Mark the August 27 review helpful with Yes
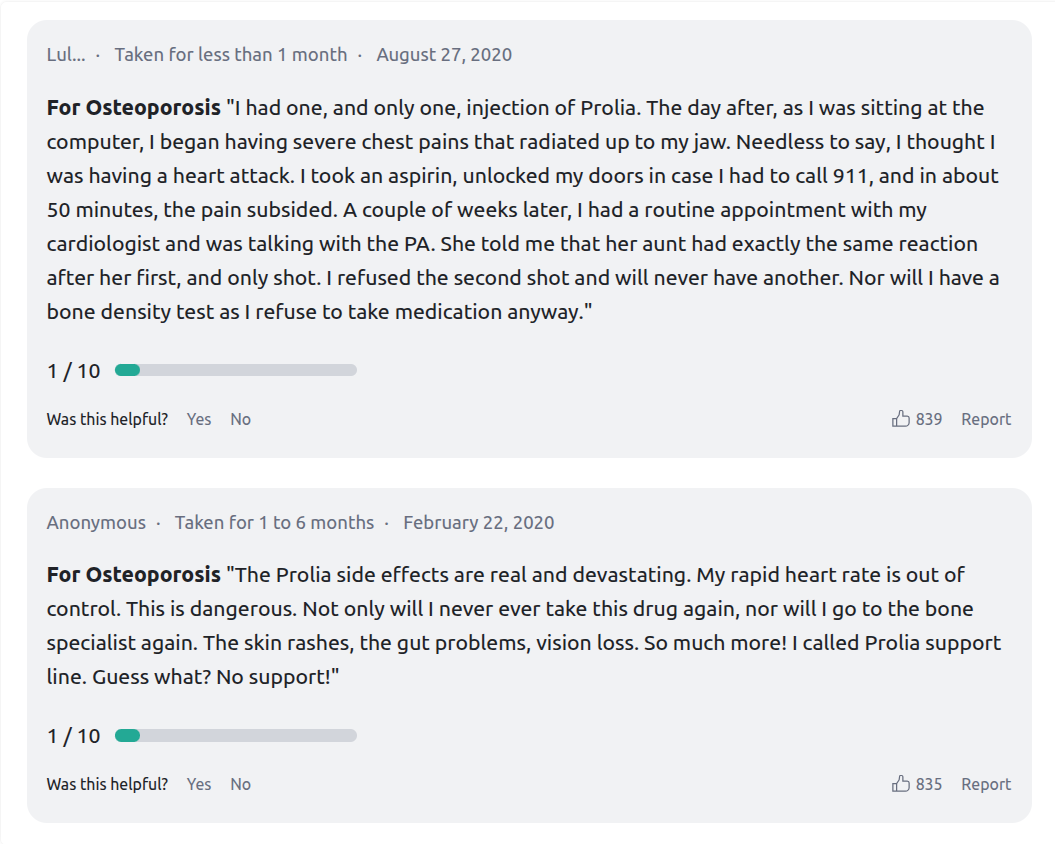 [198, 419]
